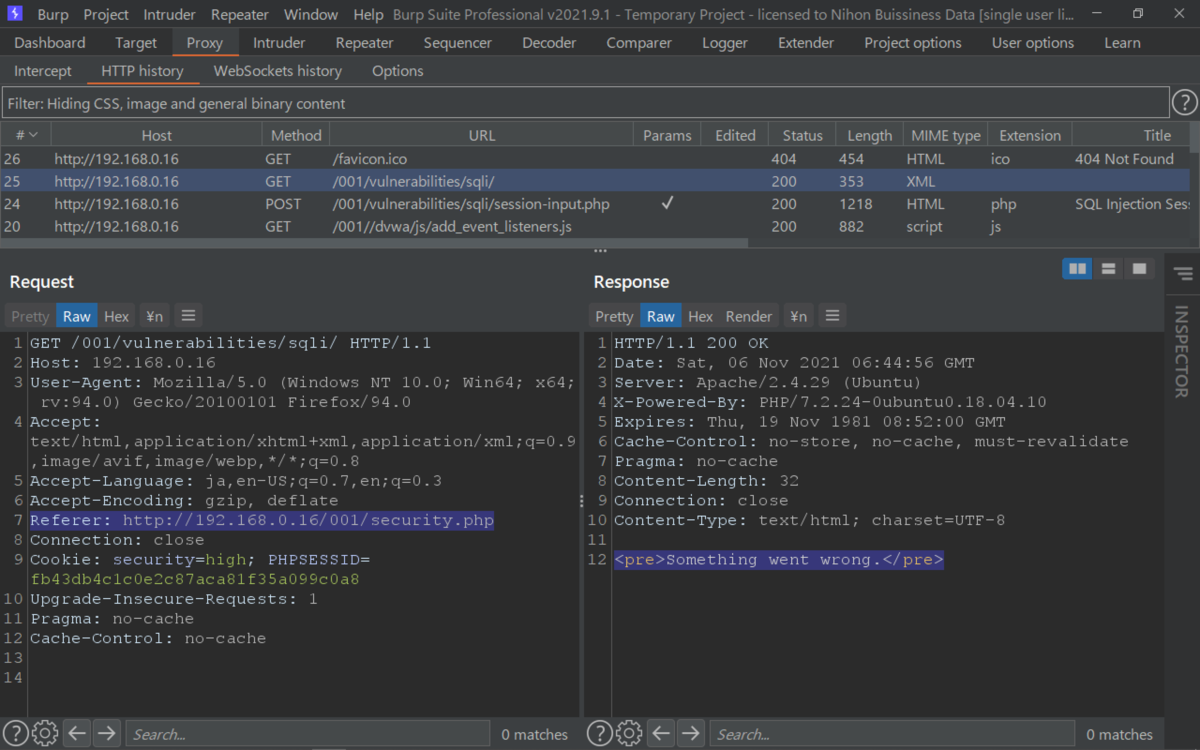The image size is (1200, 750).
Task: Toggle non-printable chars \n in Request pane
Action: pyautogui.click(x=154, y=316)
